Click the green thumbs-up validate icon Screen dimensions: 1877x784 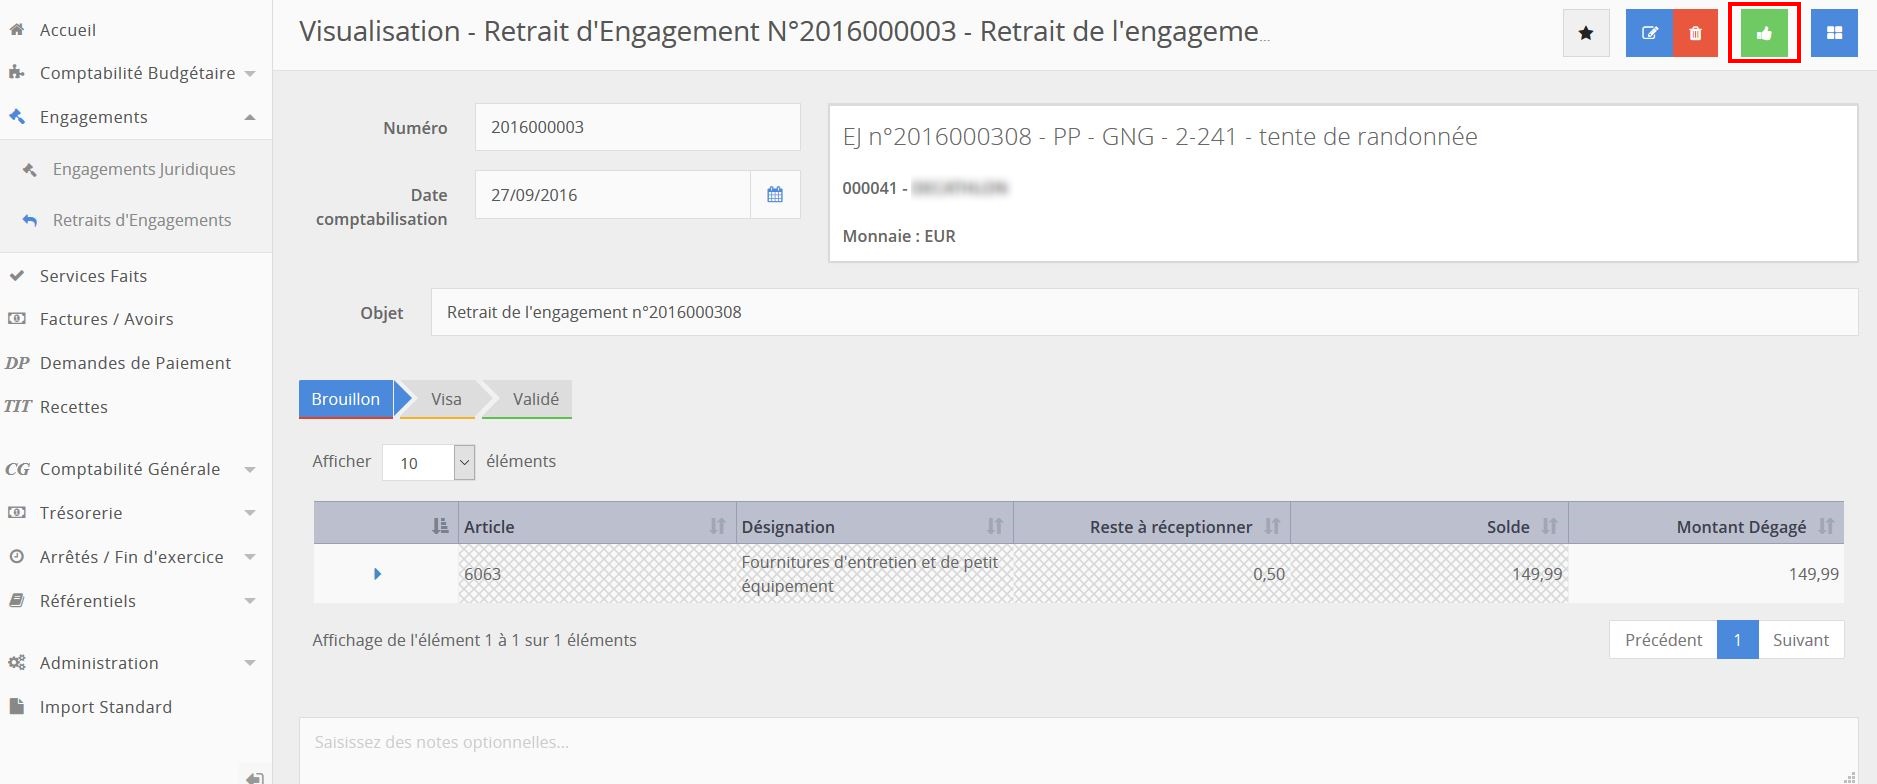point(1764,33)
